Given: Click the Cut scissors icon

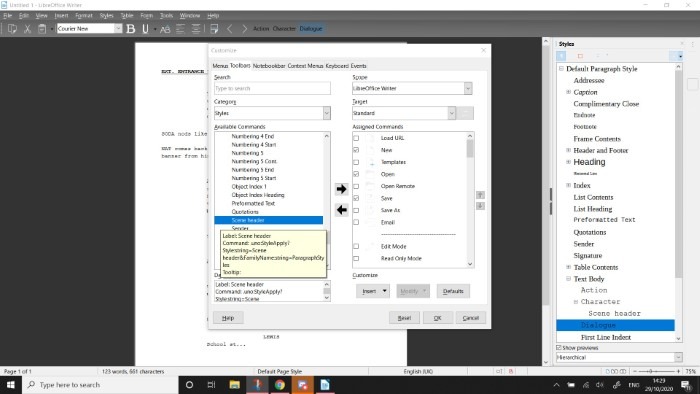Looking at the screenshot, I should coord(27,29).
